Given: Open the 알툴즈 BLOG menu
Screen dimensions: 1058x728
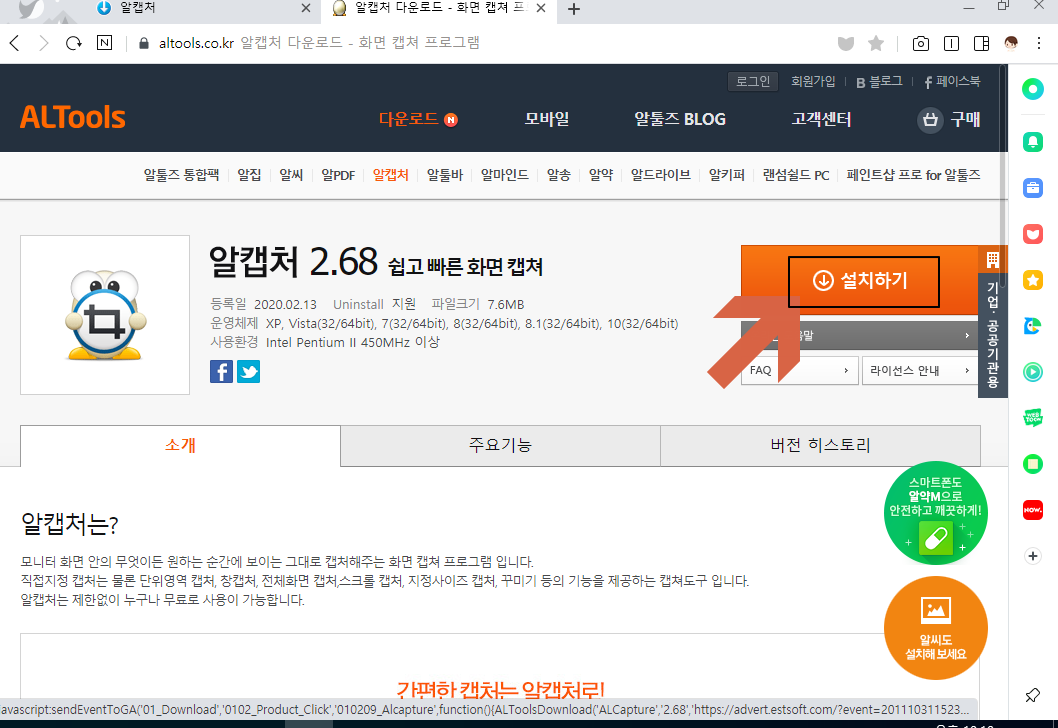Looking at the screenshot, I should 680,119.
